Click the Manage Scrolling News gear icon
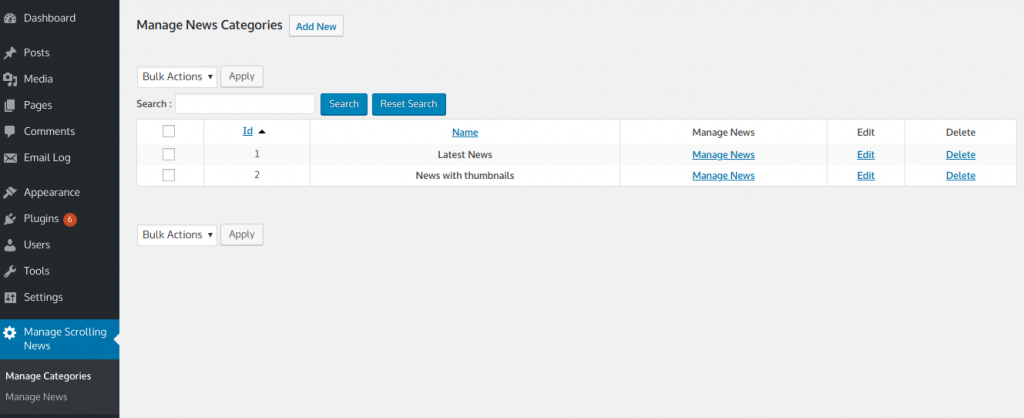 click(10, 332)
